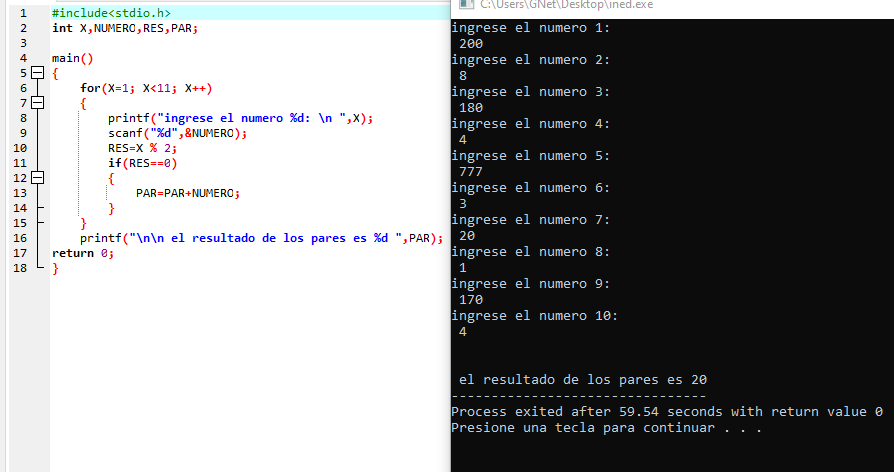
Task: Click the printf 'ingrese el numero' code line
Action: point(241,118)
